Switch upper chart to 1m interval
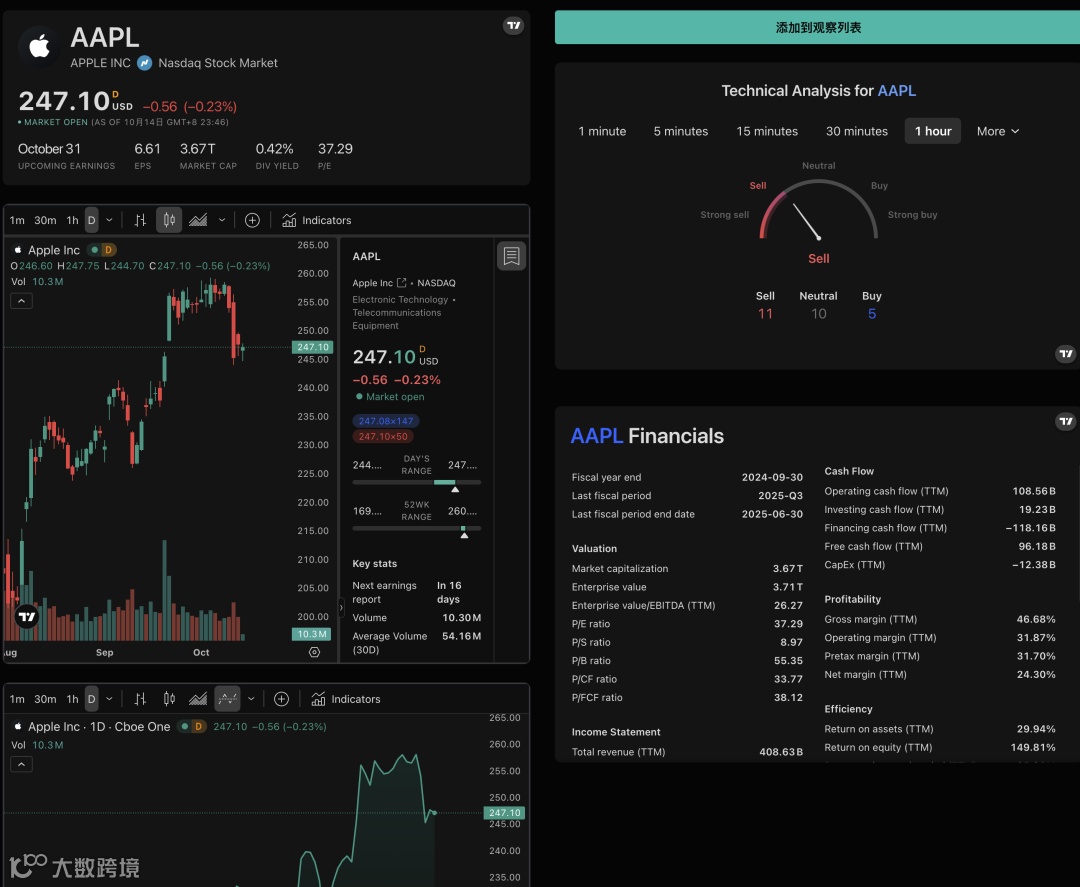The image size is (1080, 887). point(17,220)
